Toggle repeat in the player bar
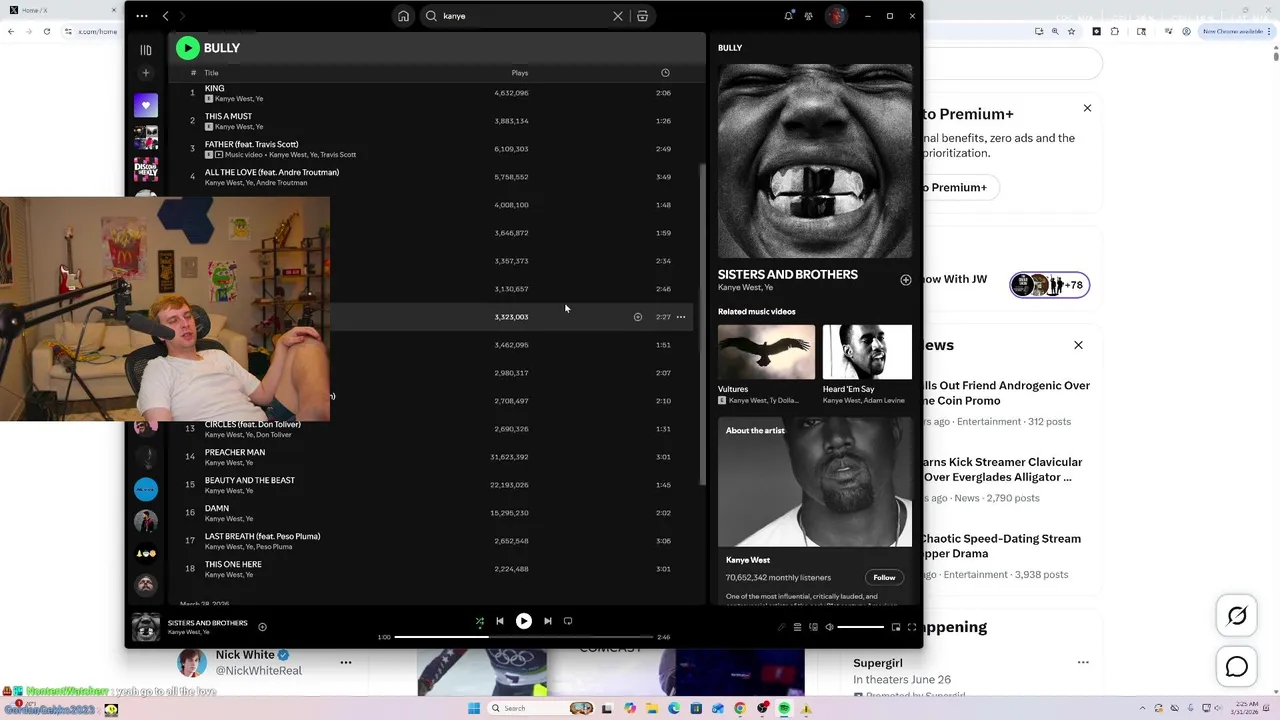This screenshot has height=720, width=1280. point(568,621)
